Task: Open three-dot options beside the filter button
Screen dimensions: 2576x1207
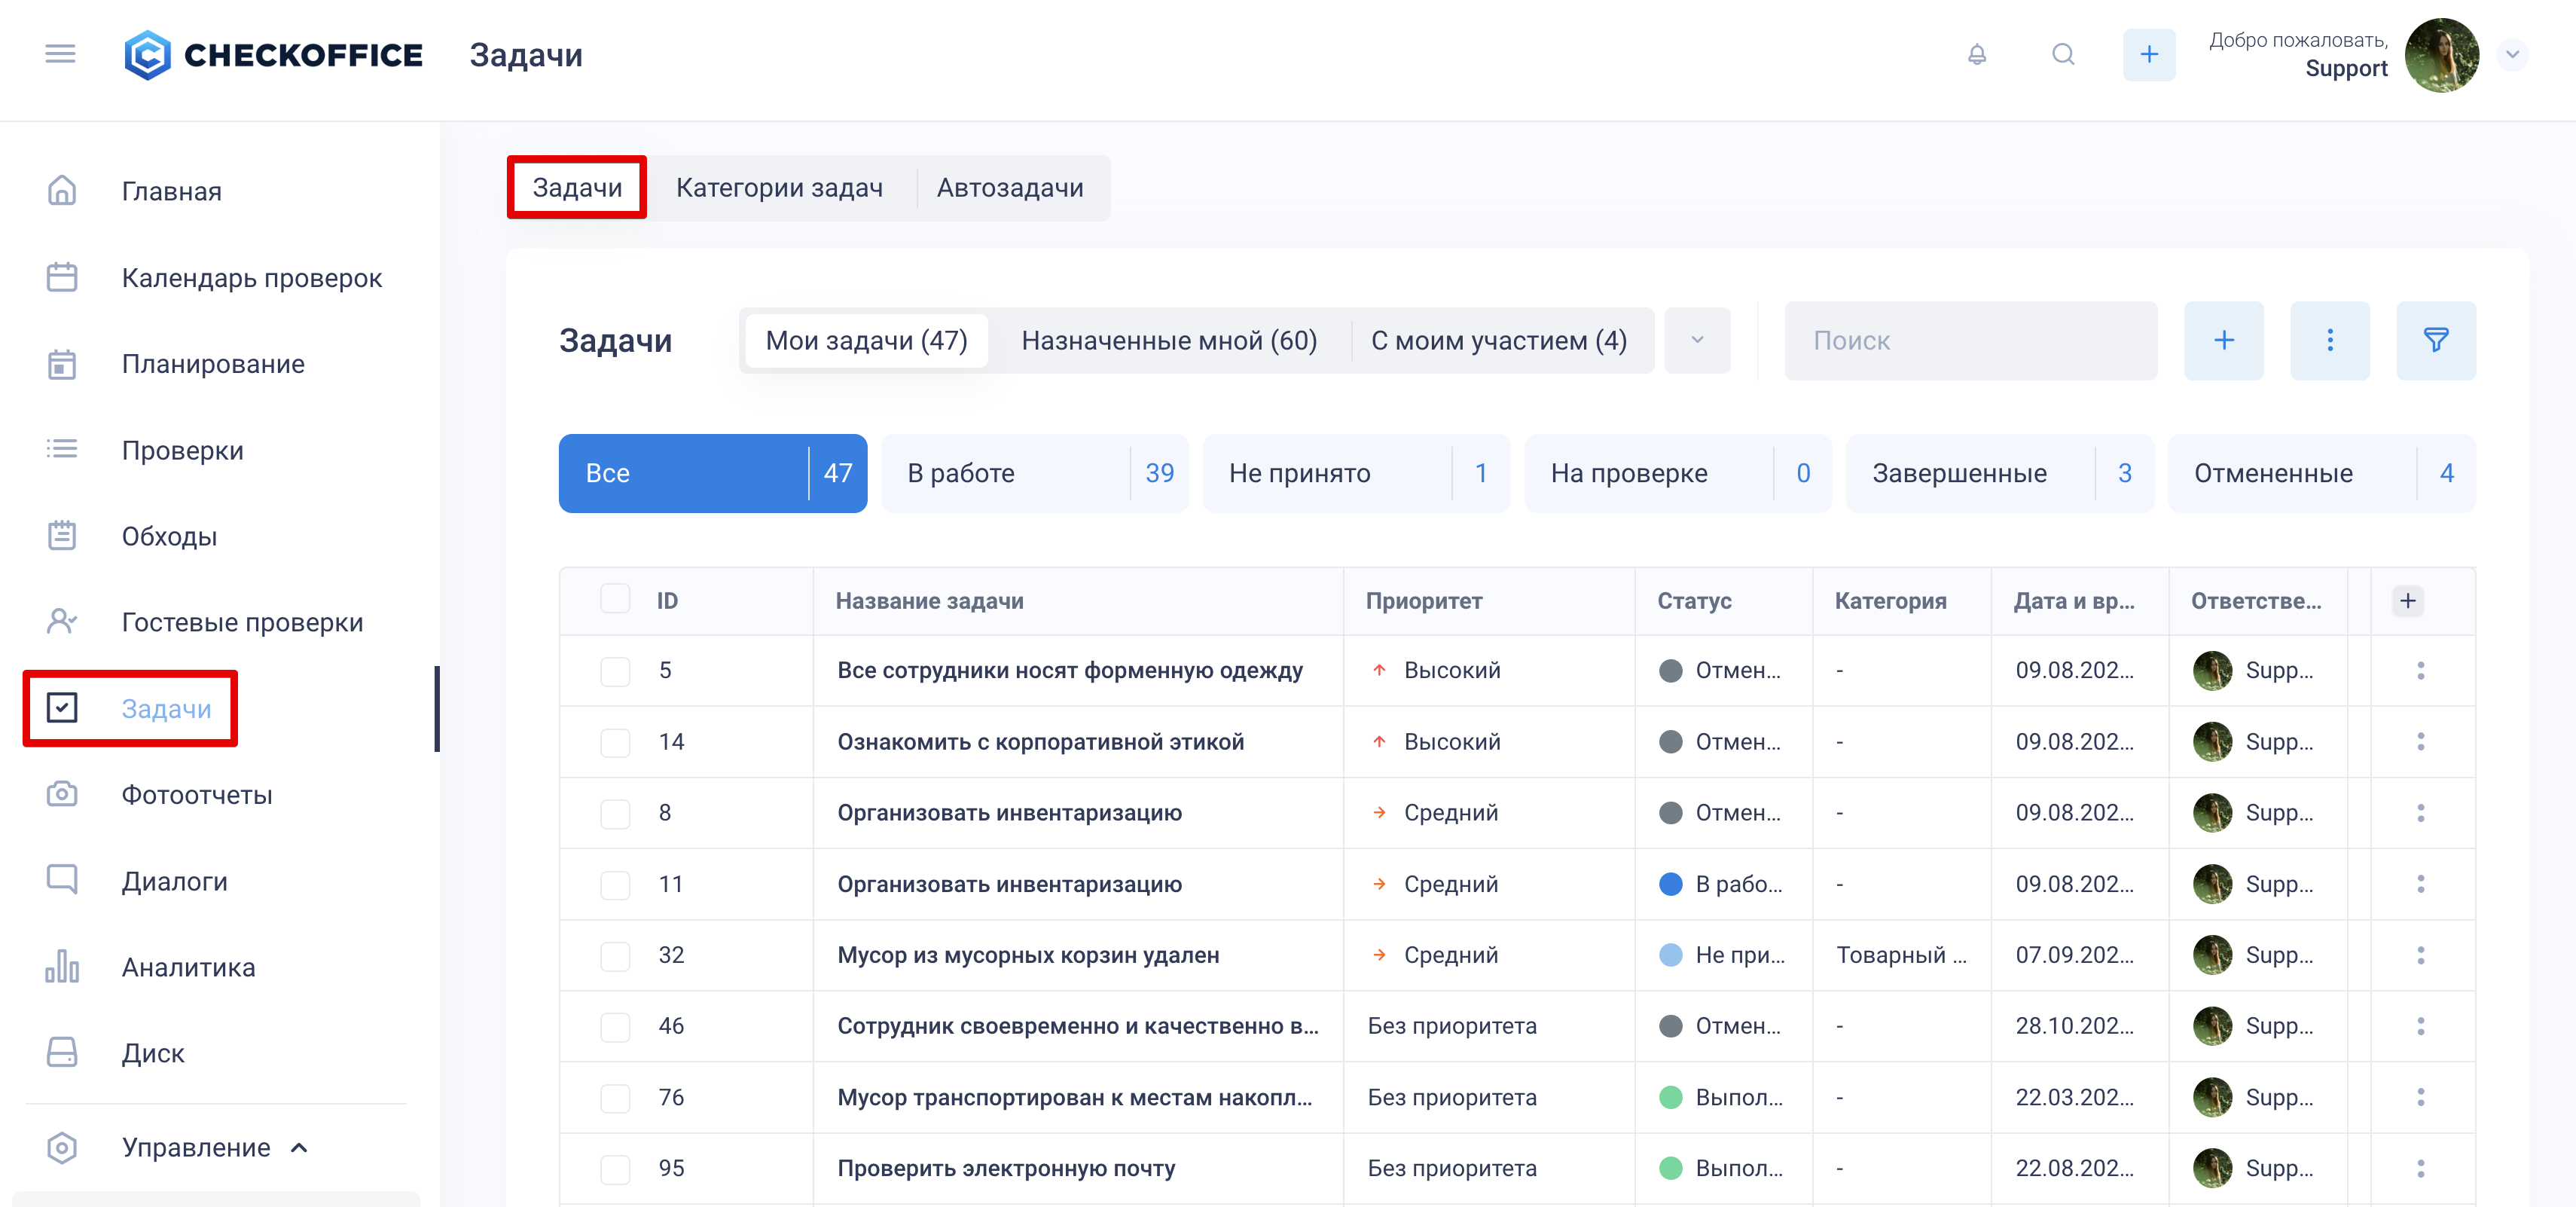Action: [2329, 340]
